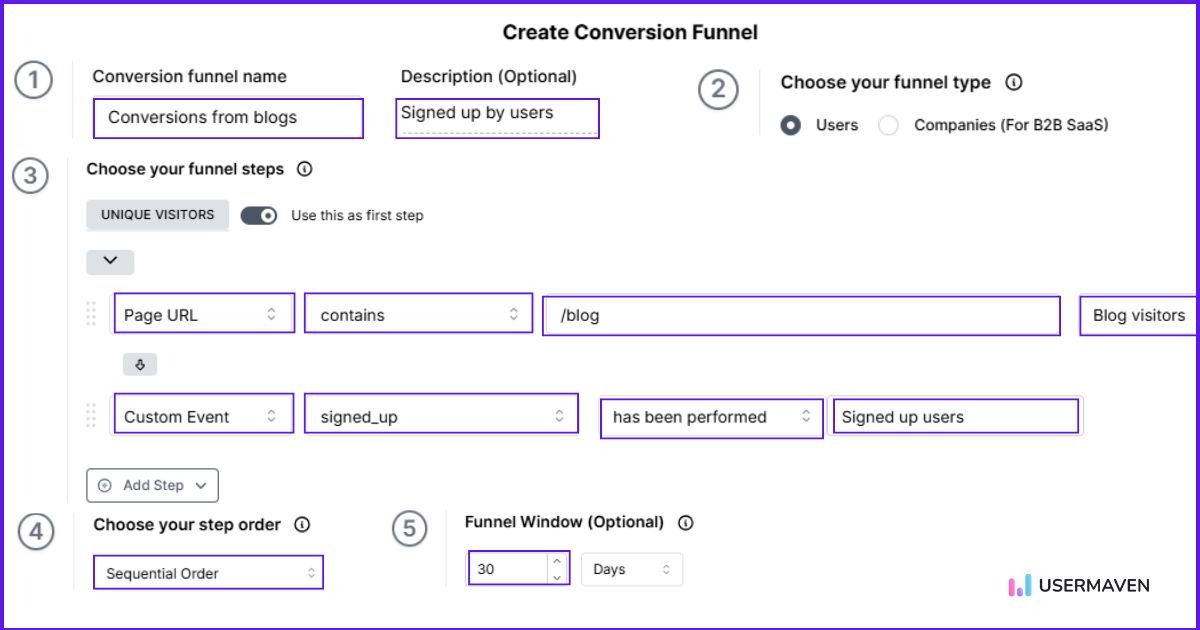
Task: Click info icon next to Funnel Window
Action: click(x=685, y=522)
